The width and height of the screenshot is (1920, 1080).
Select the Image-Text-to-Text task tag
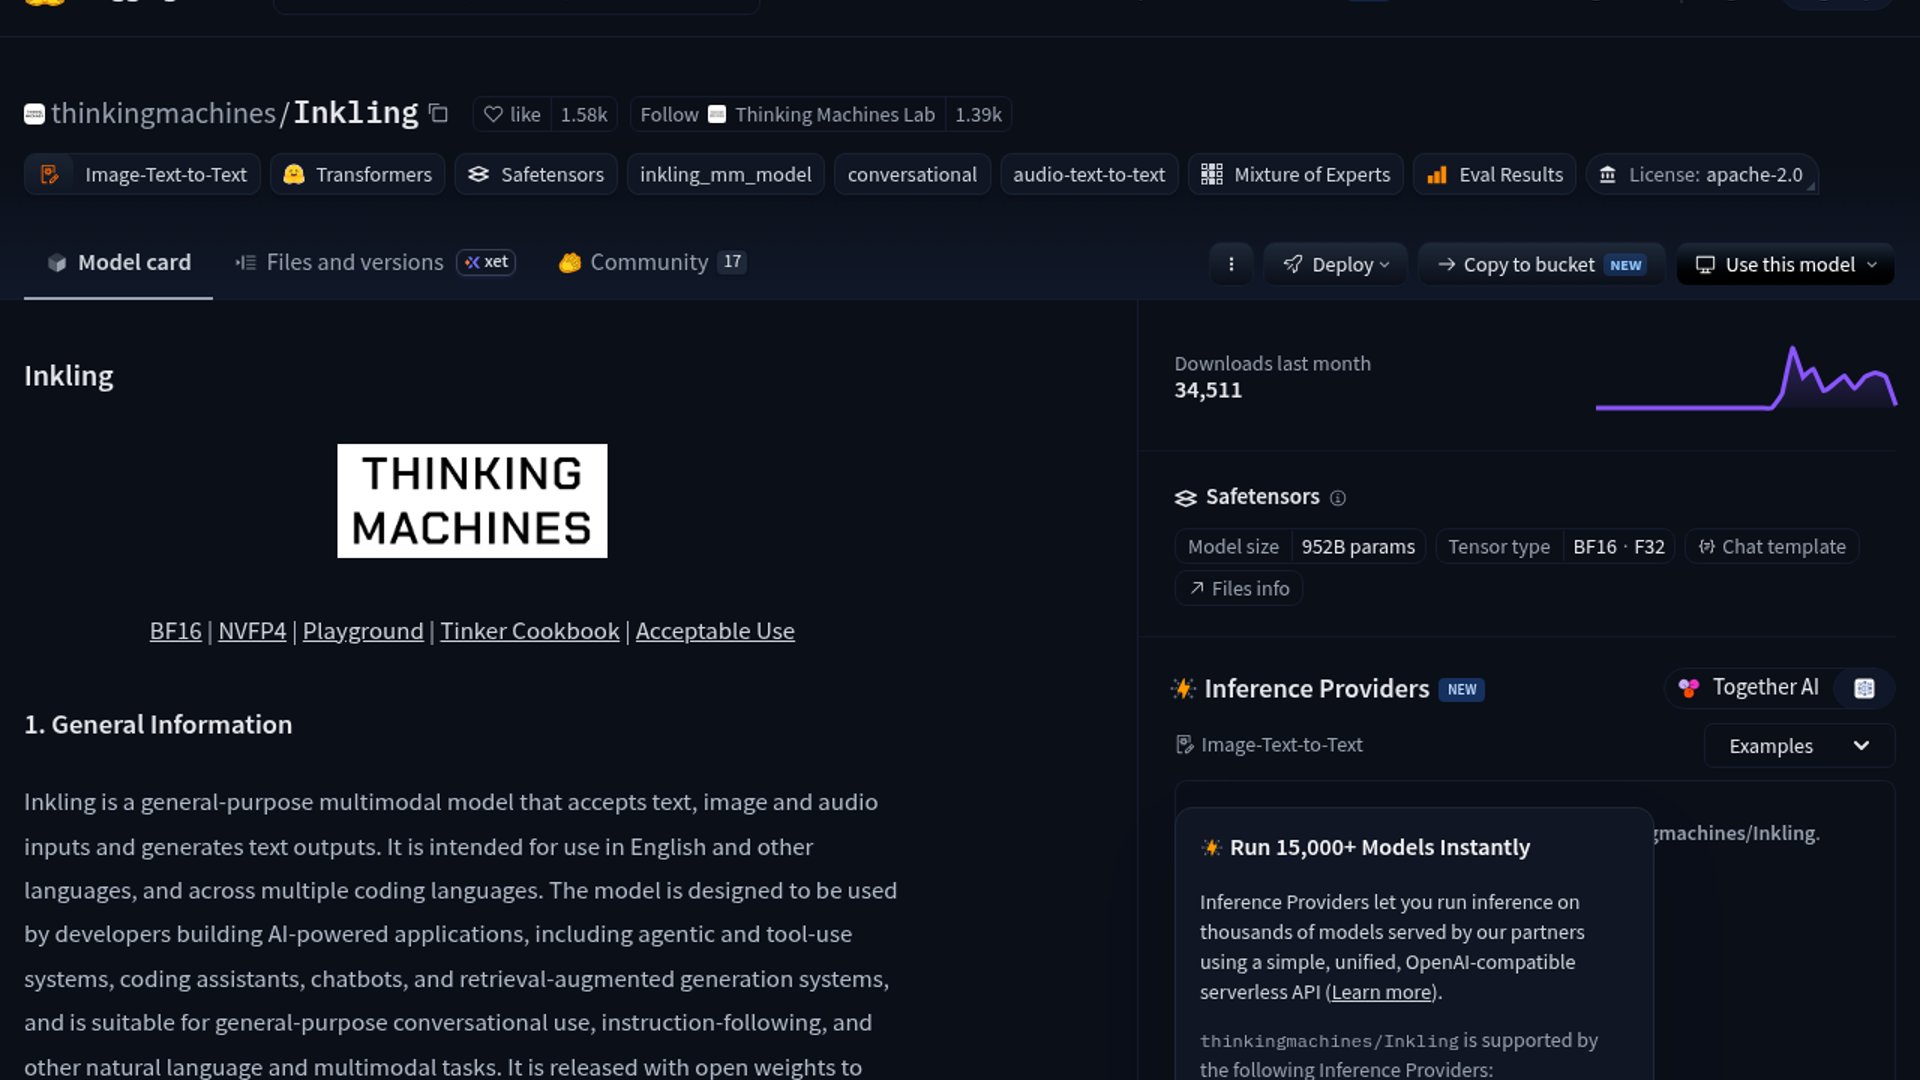tap(142, 174)
